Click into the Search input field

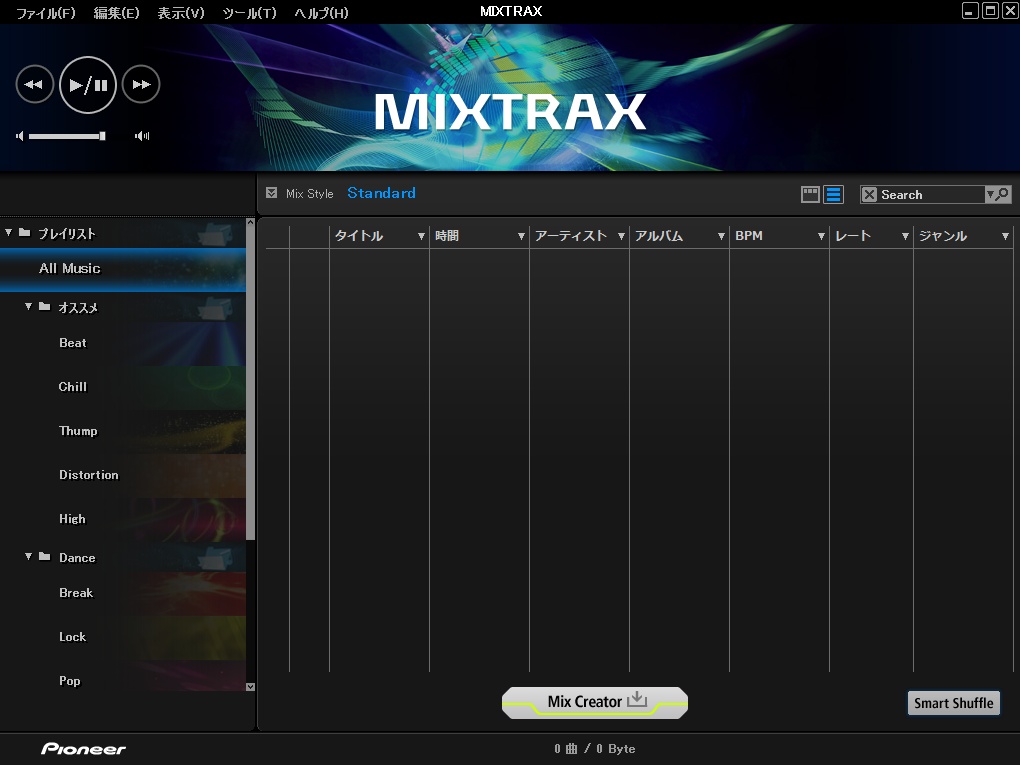click(x=931, y=195)
